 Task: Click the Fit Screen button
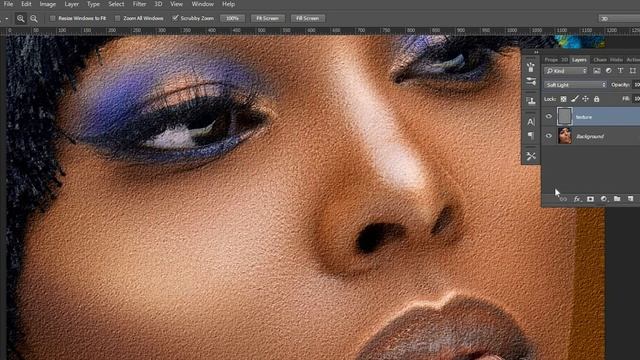point(267,18)
